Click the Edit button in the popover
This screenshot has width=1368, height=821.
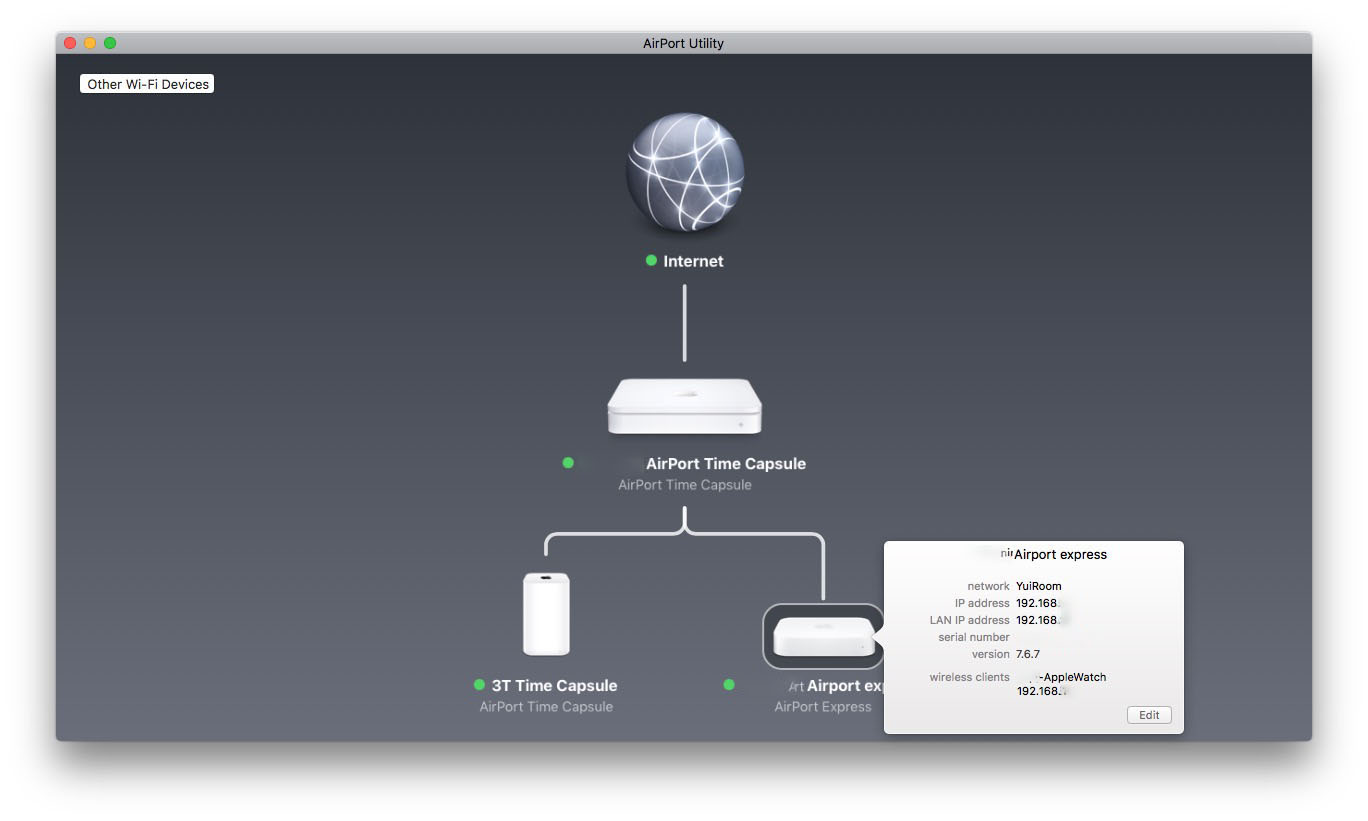1149,715
